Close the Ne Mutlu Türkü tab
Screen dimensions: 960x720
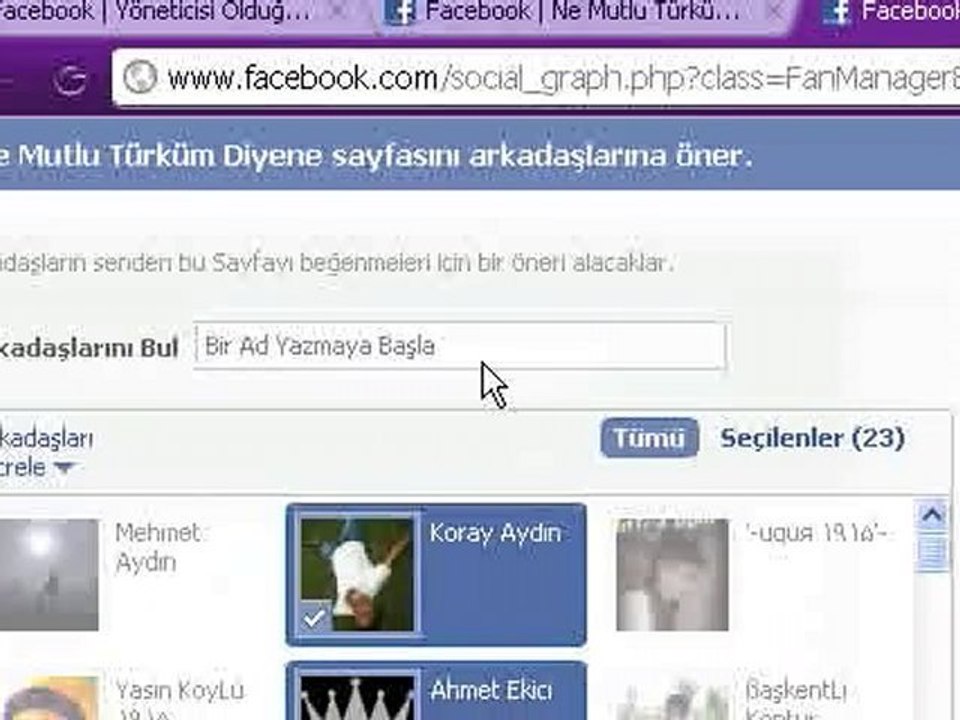point(775,11)
